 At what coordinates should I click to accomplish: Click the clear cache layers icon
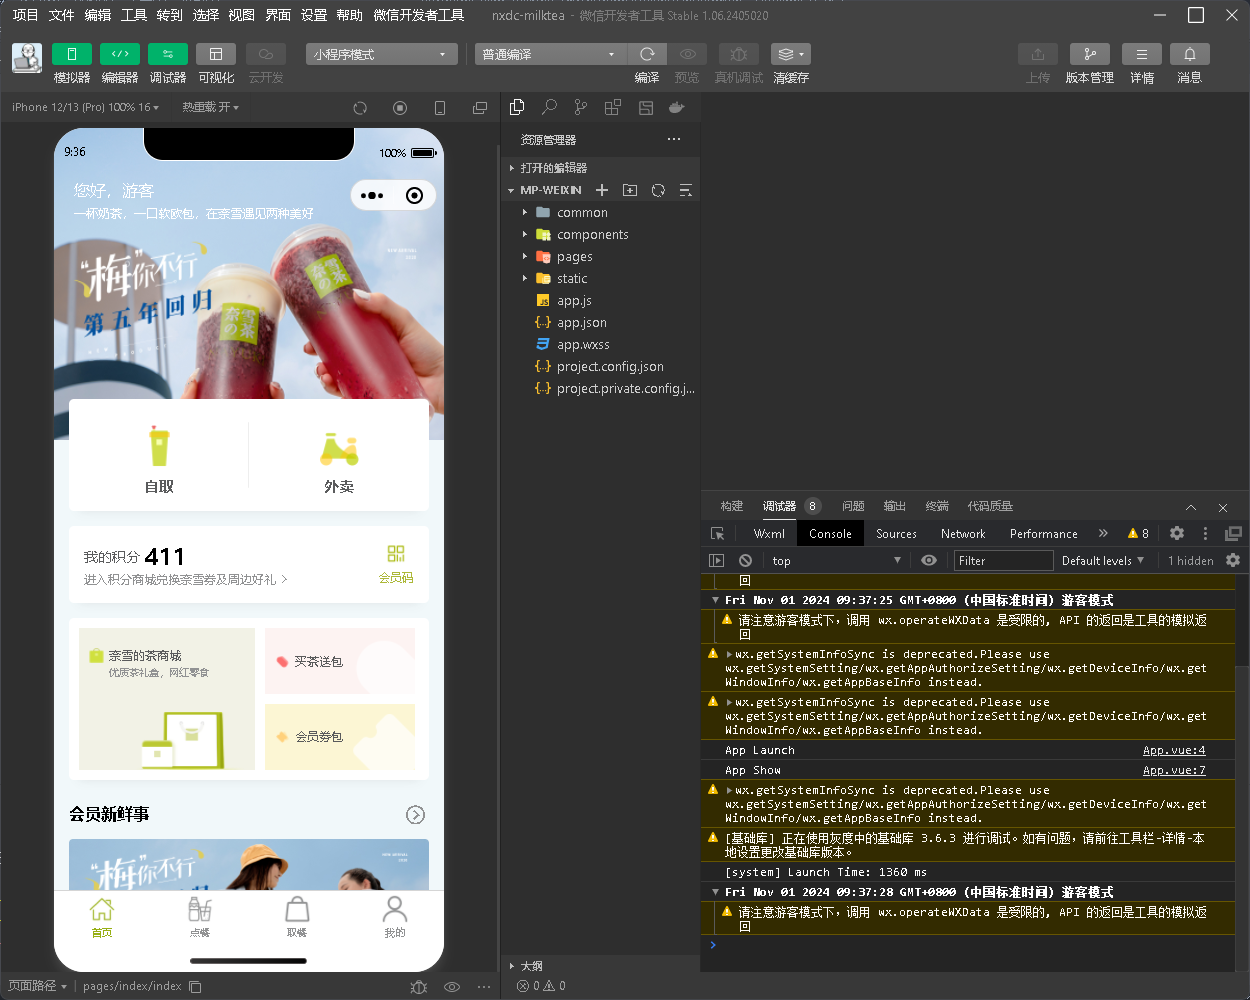click(790, 54)
